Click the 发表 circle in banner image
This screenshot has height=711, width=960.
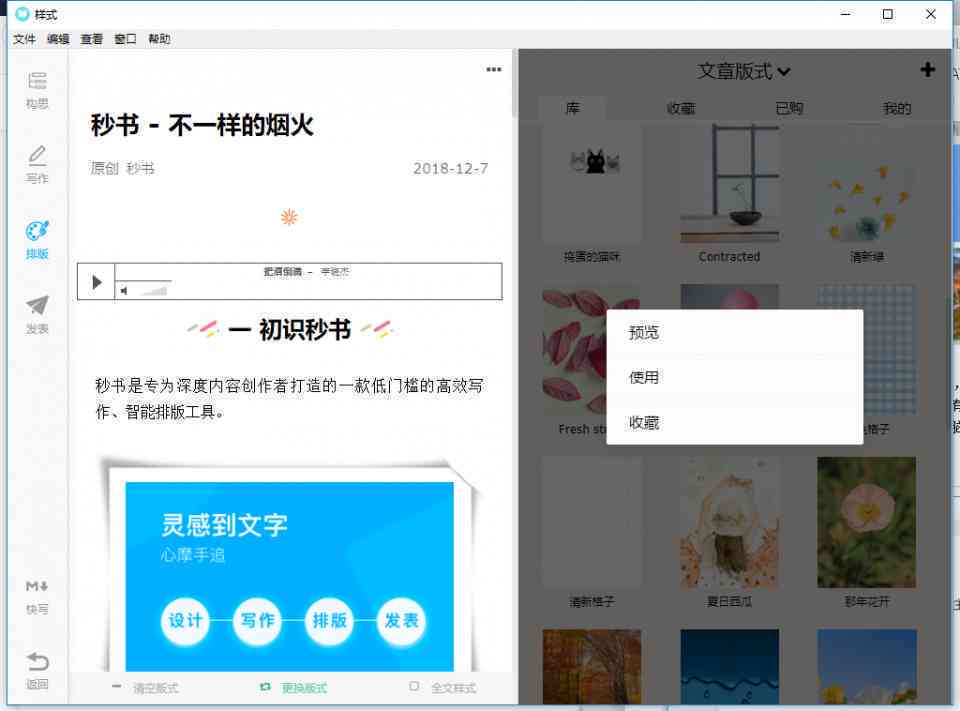pos(402,620)
